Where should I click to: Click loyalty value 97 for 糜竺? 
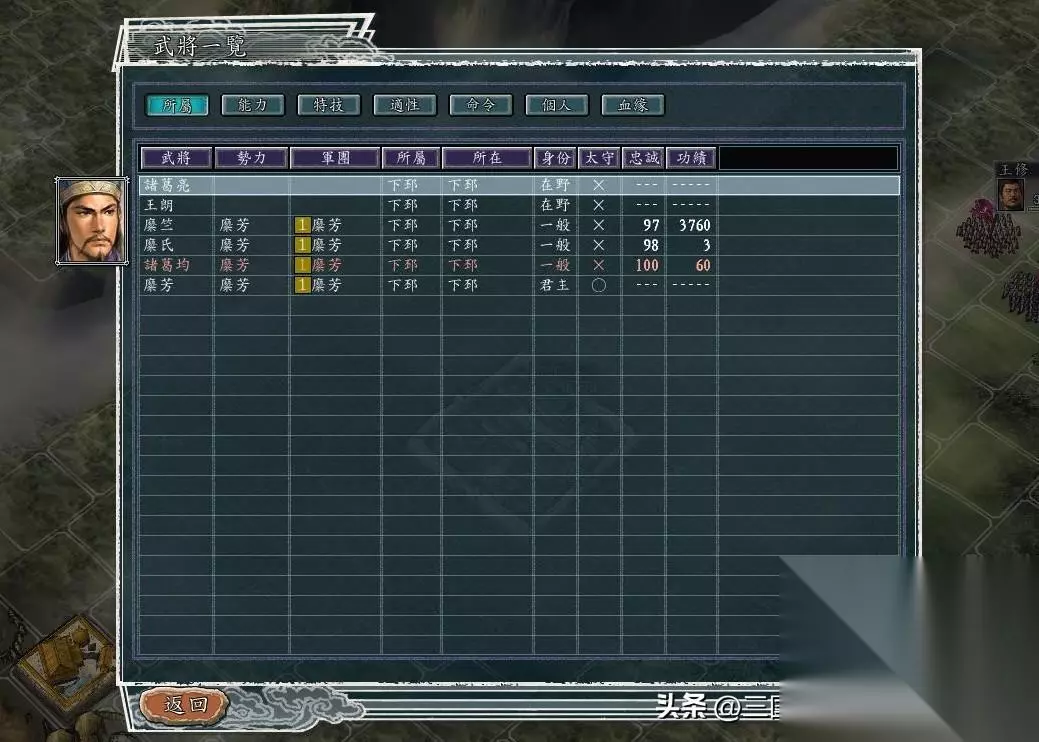pyautogui.click(x=651, y=225)
